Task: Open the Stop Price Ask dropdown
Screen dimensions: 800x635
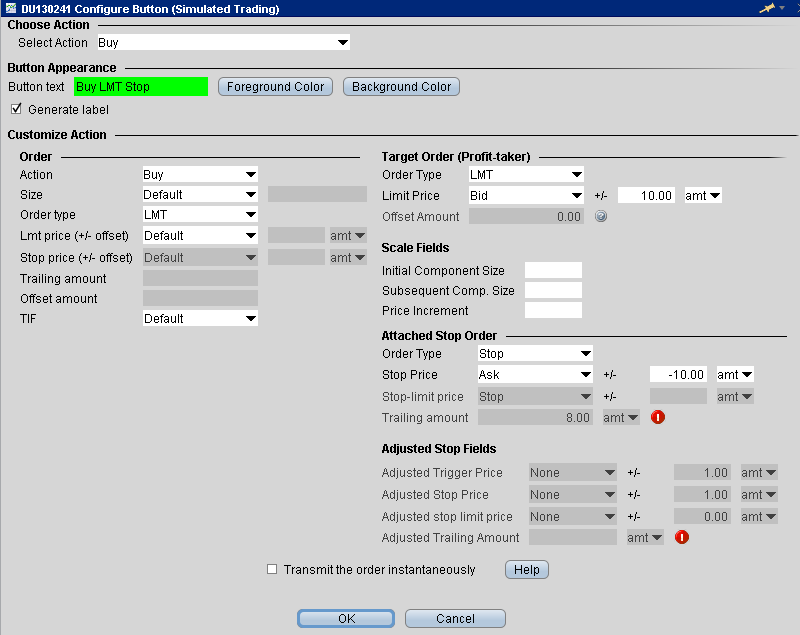Action: click(535, 375)
